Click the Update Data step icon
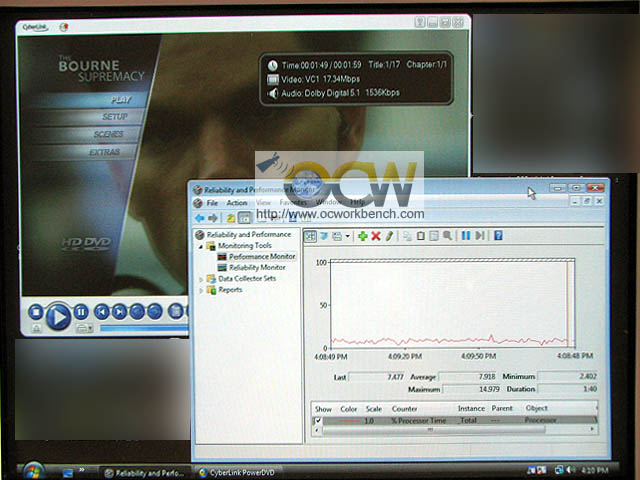This screenshot has width=640, height=480. (480, 236)
